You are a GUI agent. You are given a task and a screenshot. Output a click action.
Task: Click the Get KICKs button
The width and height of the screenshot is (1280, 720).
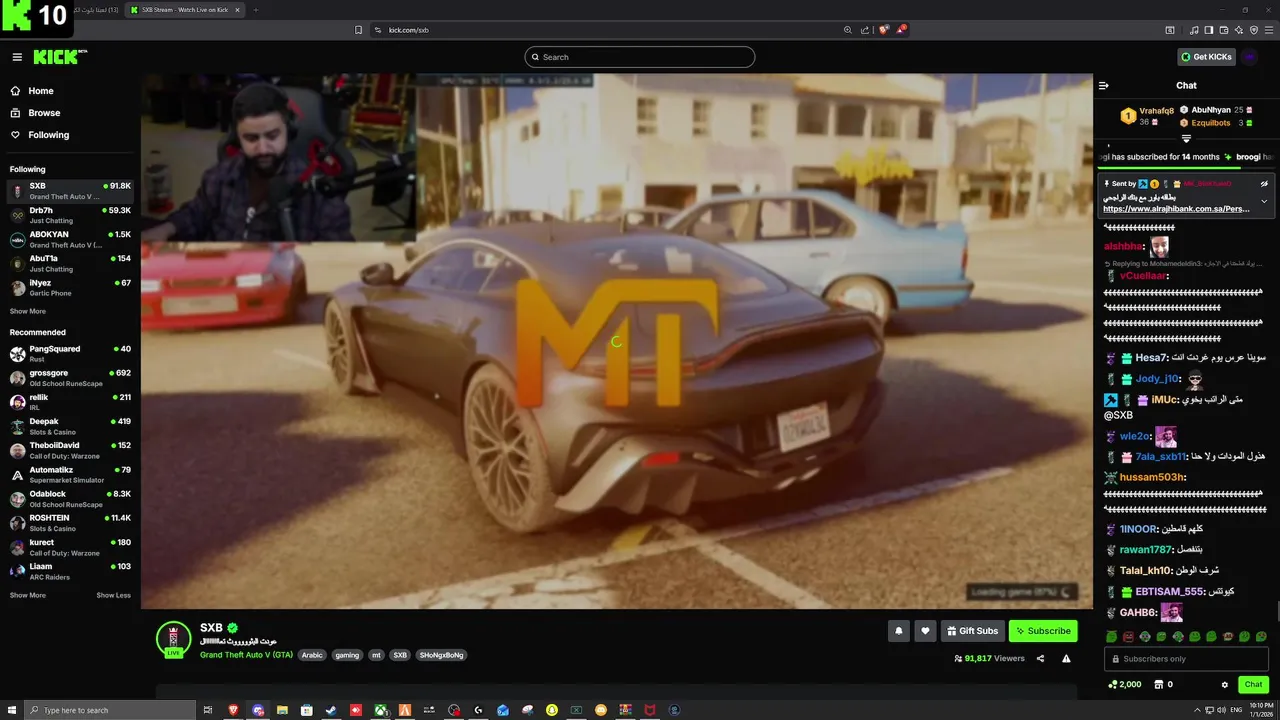[1206, 57]
